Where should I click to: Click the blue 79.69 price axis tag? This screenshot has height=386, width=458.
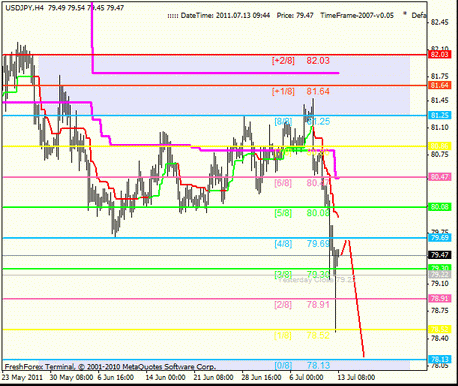click(x=439, y=238)
